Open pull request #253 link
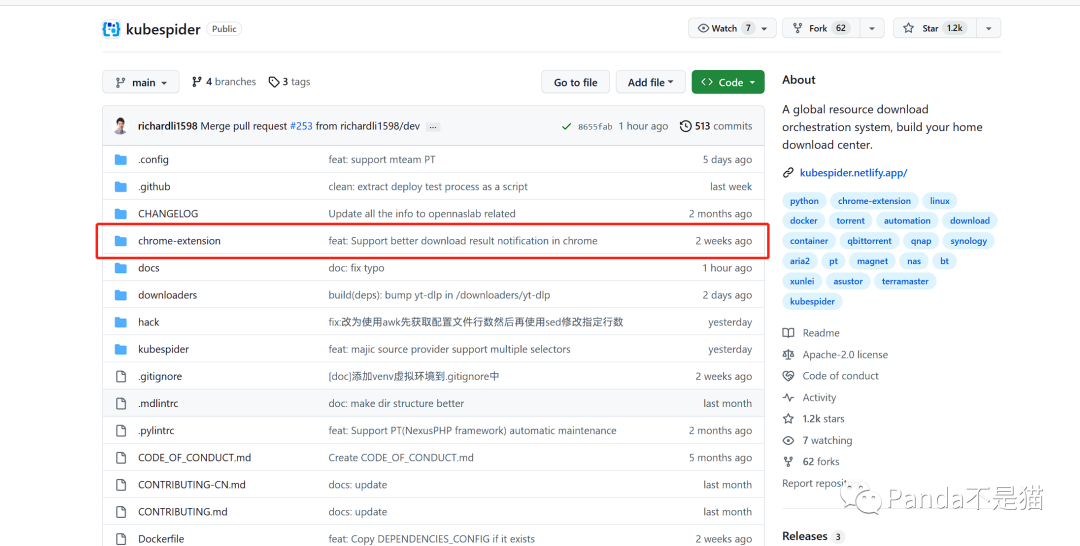Viewport: 1080px width, 546px height. pyautogui.click(x=301, y=126)
